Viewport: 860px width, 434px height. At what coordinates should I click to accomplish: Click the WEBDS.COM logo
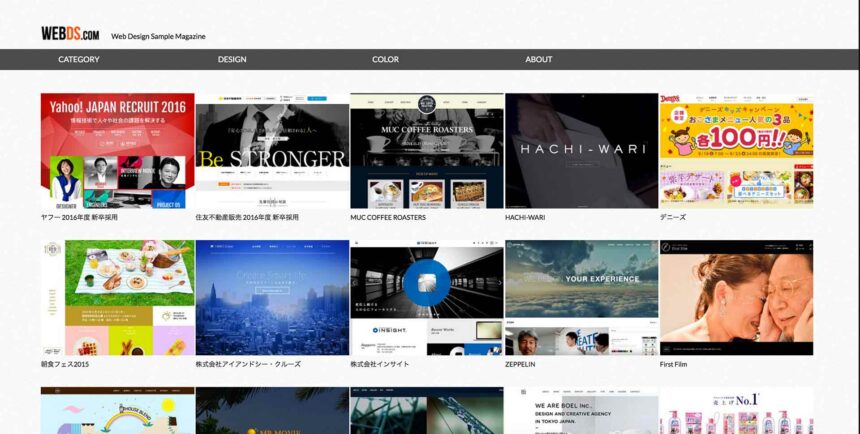70,34
